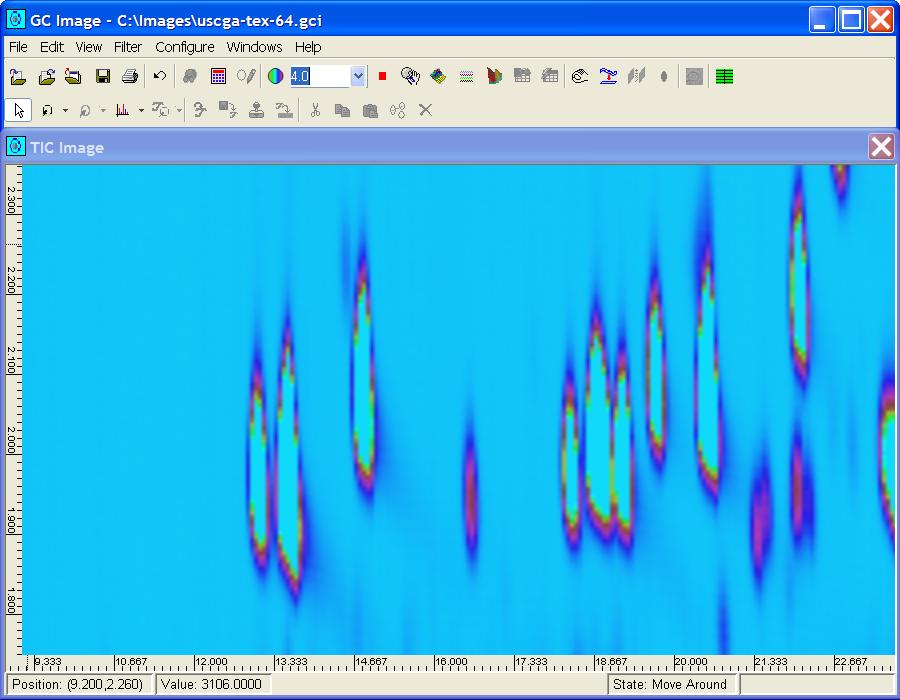Expand the arrow beside the zoom tool

(102, 110)
